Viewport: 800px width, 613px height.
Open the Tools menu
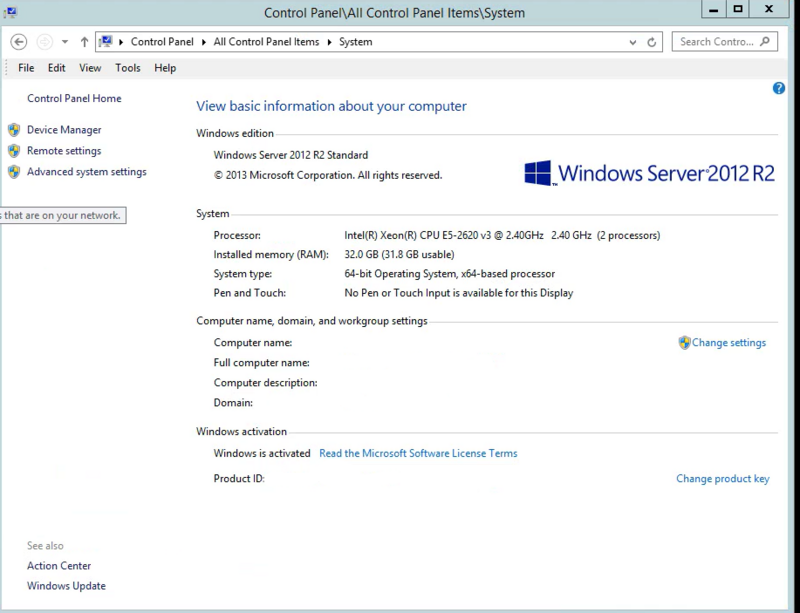(x=128, y=68)
